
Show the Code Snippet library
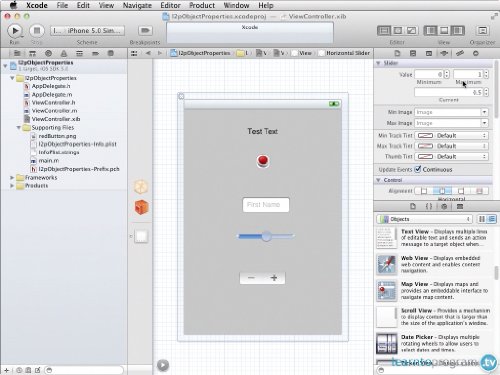(x=429, y=206)
